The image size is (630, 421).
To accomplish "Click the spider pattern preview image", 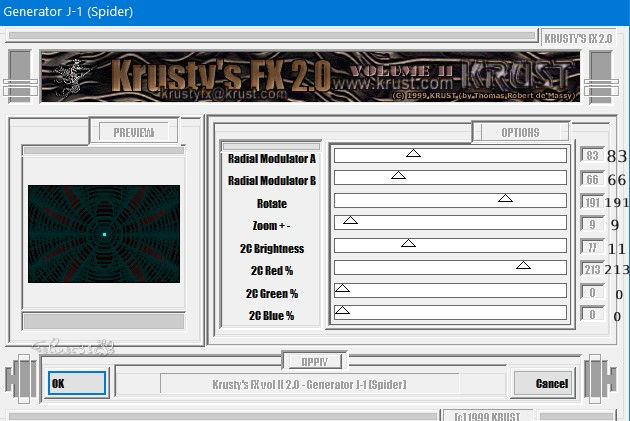I will pos(104,234).
